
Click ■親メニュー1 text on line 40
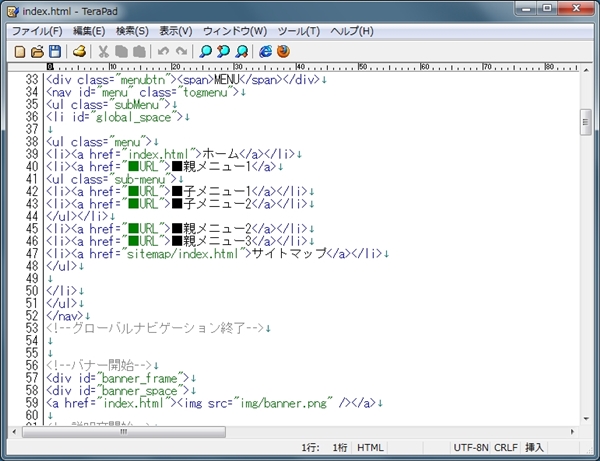tap(211, 167)
